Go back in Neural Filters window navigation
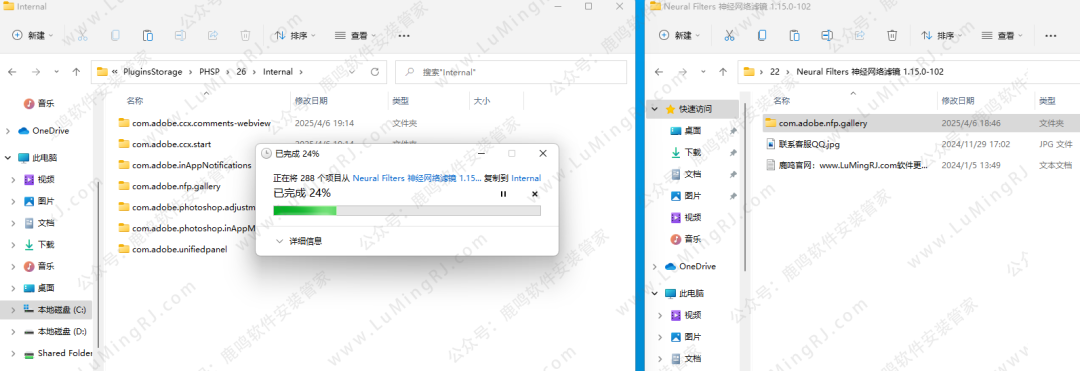Image resolution: width=1080 pixels, height=371 pixels. (x=658, y=72)
